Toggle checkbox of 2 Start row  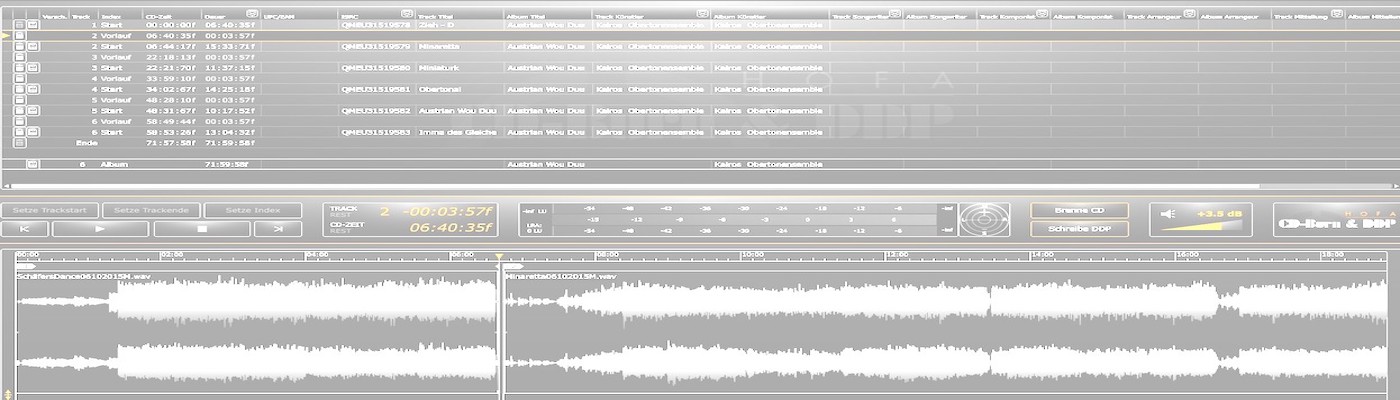tap(19, 46)
